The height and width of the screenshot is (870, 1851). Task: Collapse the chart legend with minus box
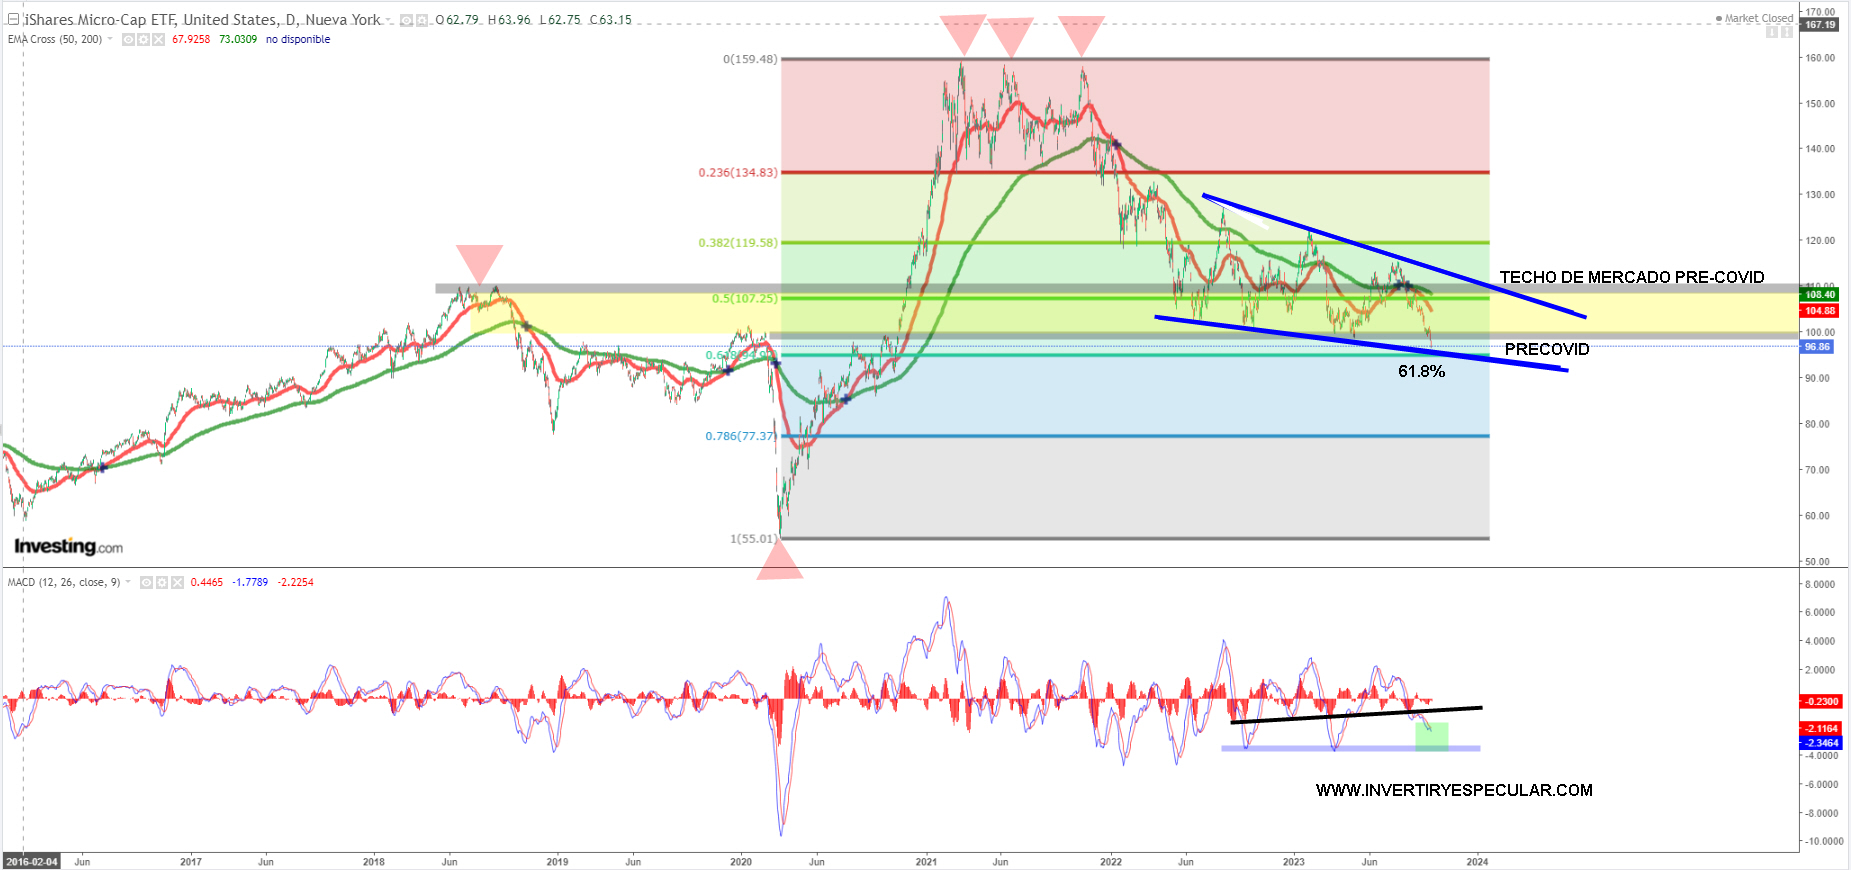click(13, 19)
